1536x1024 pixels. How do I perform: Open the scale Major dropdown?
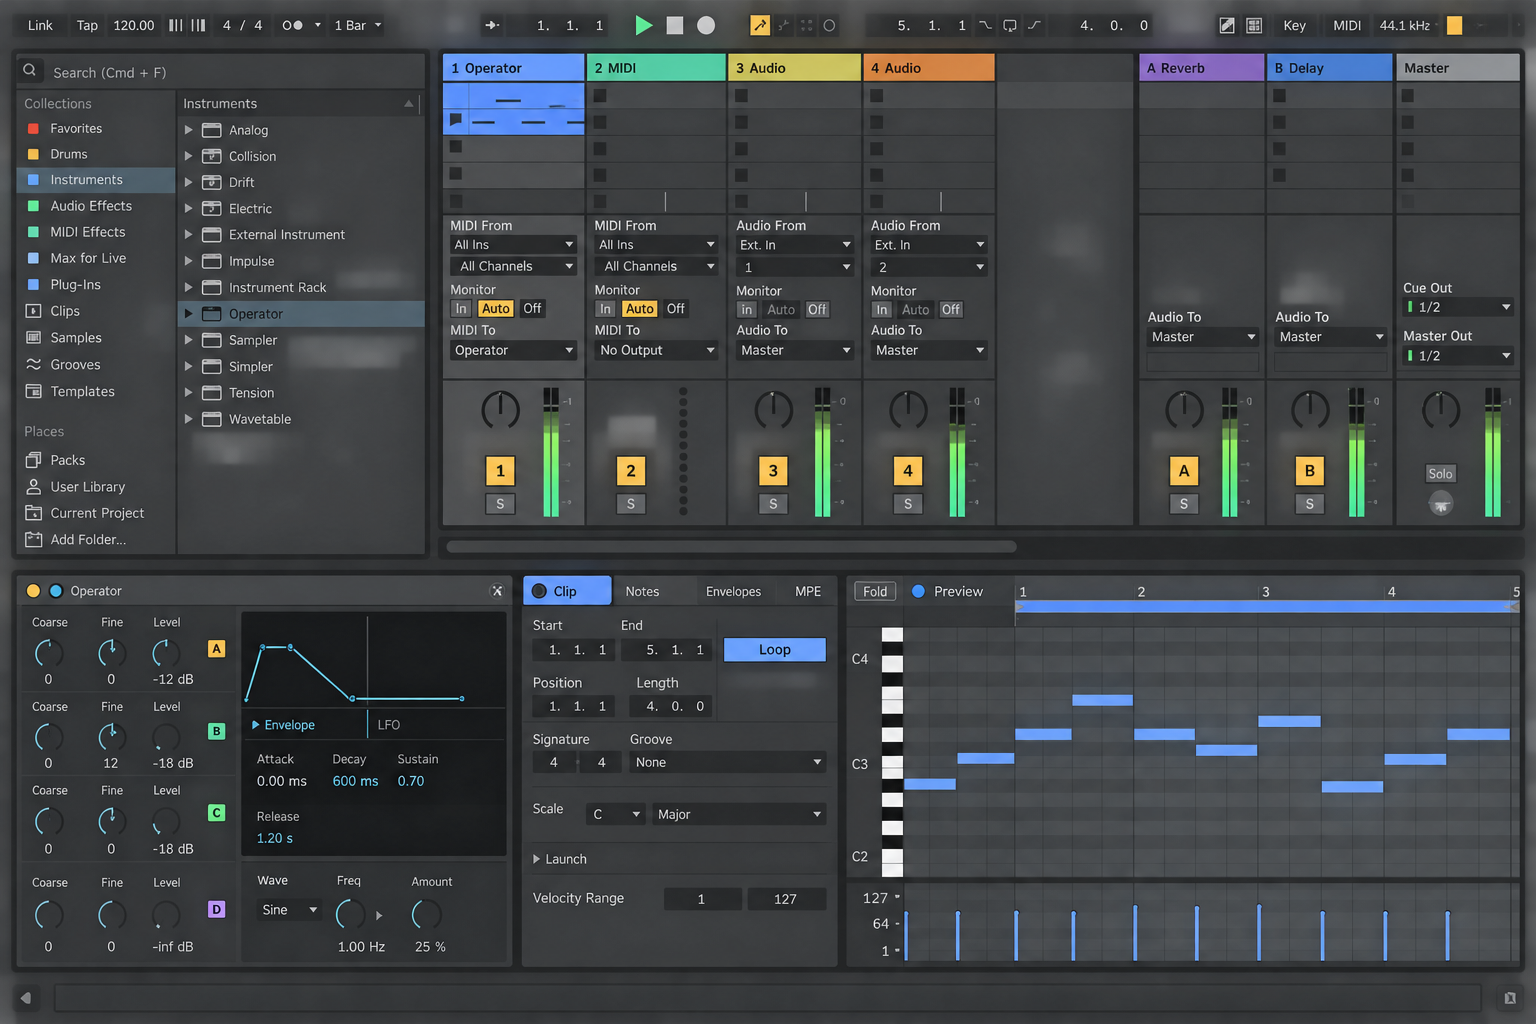pos(739,814)
